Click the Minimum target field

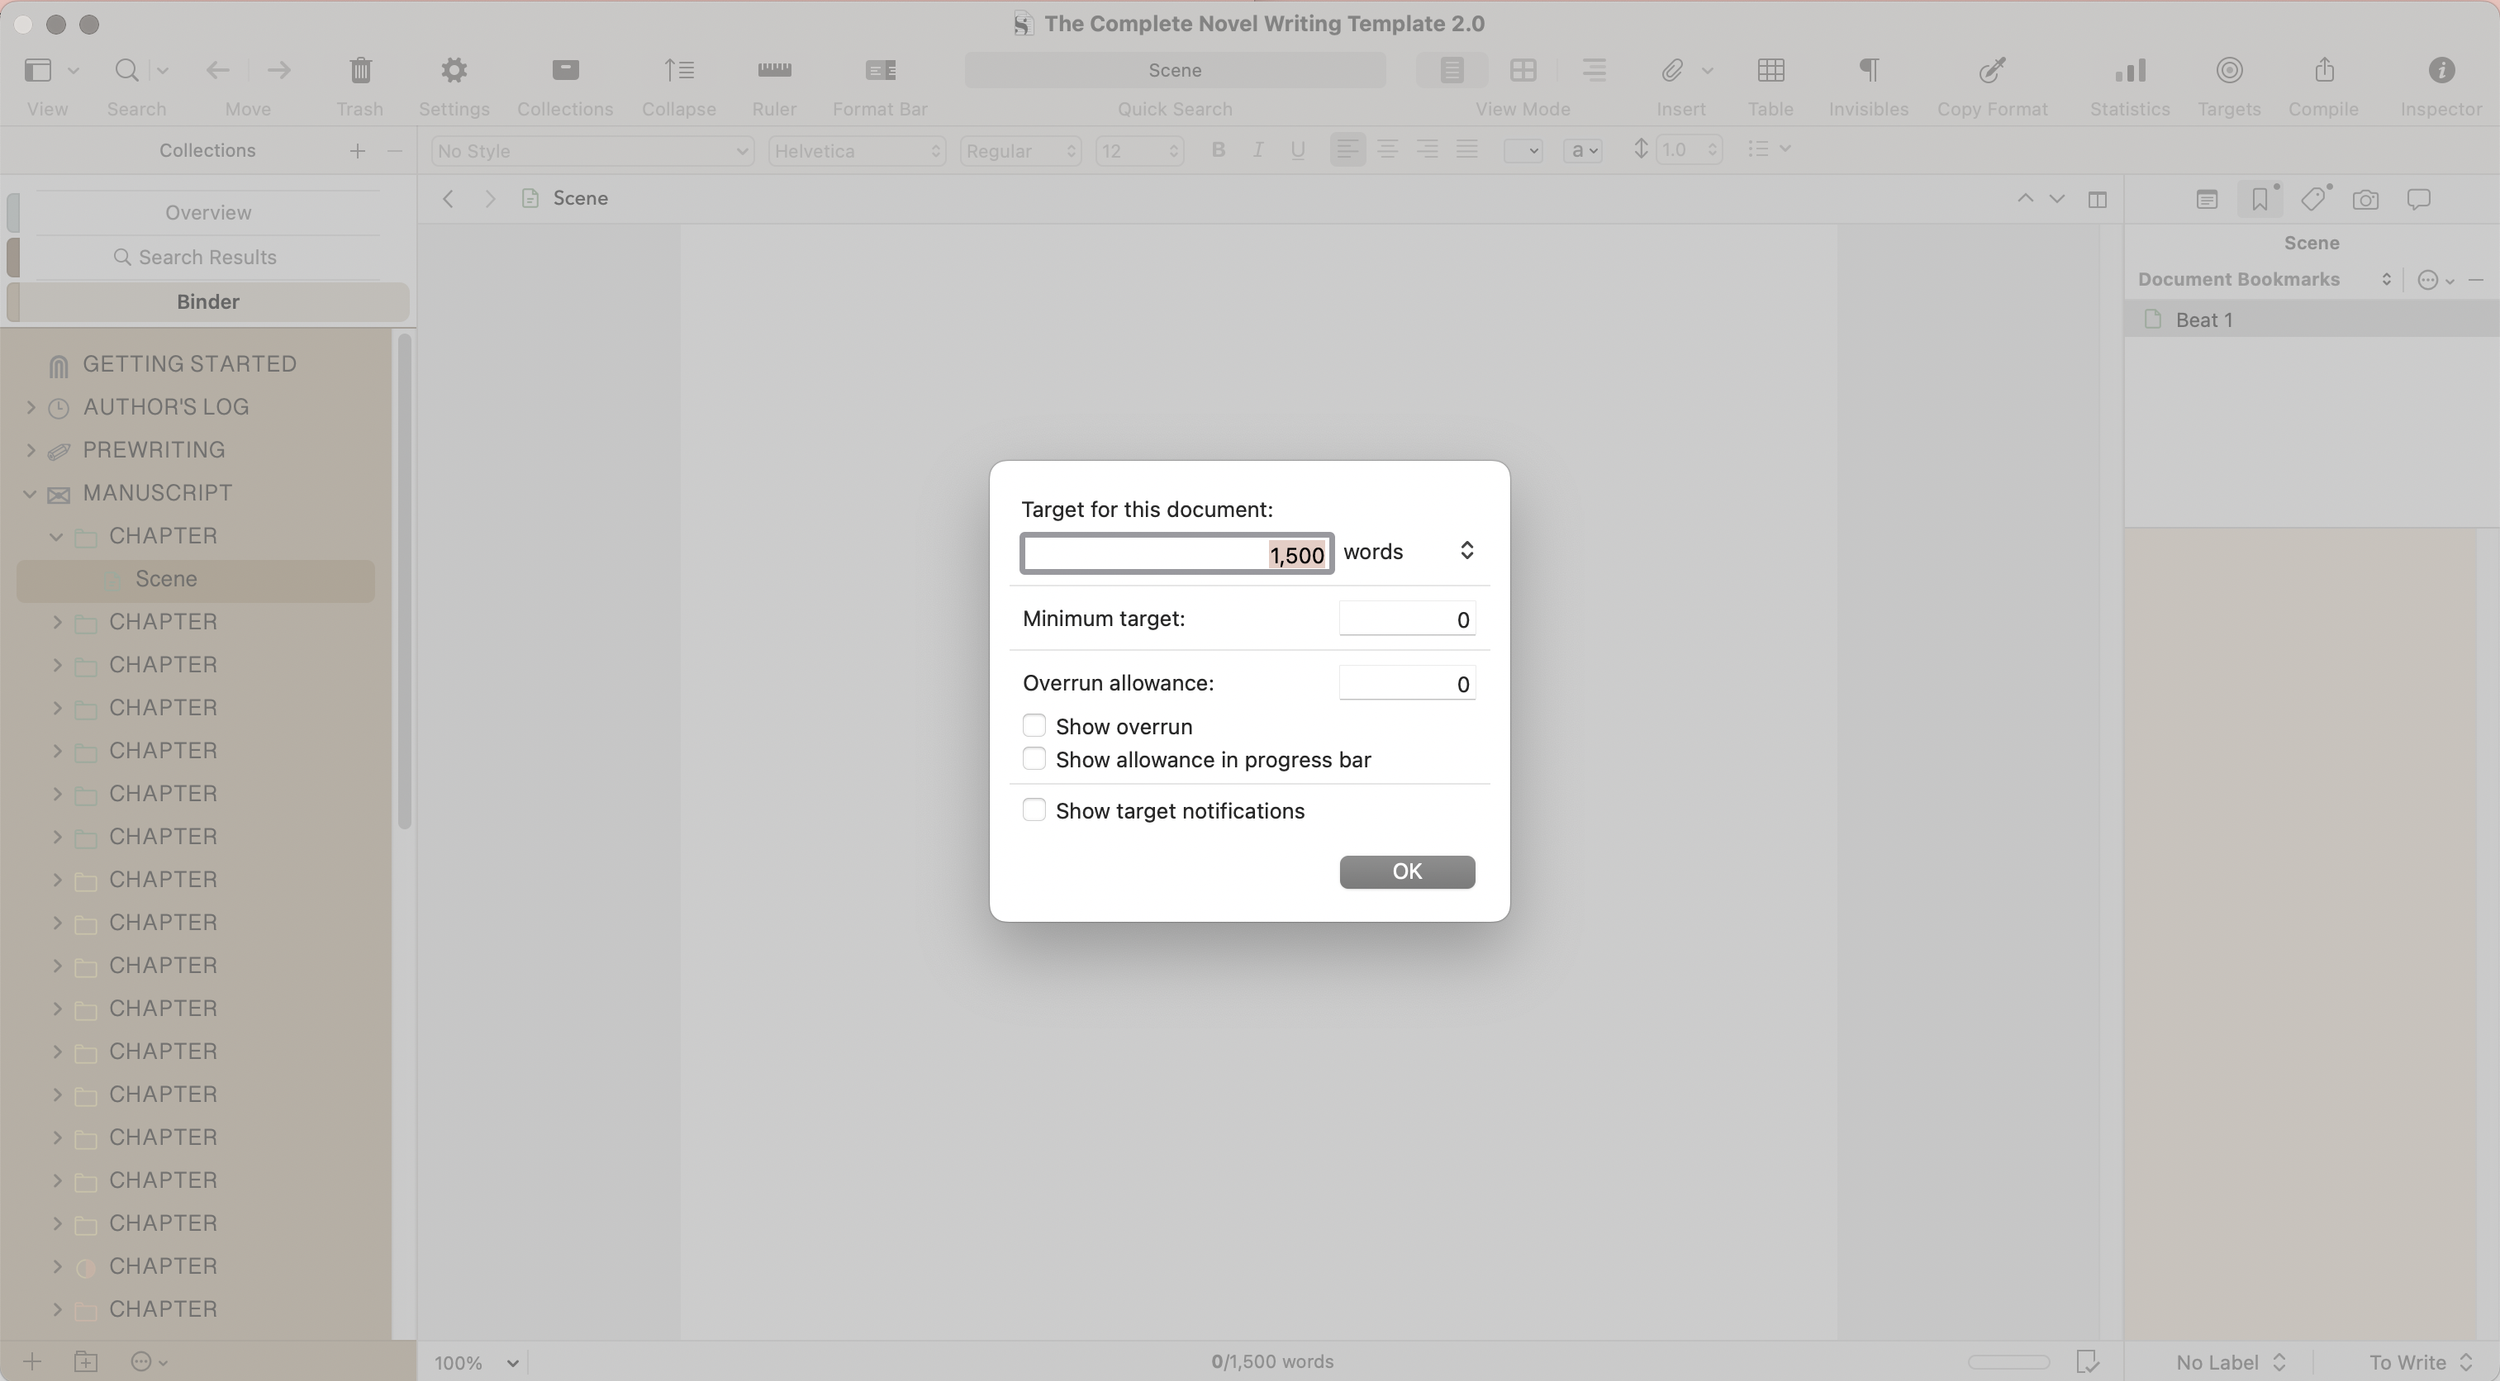pyautogui.click(x=1406, y=619)
